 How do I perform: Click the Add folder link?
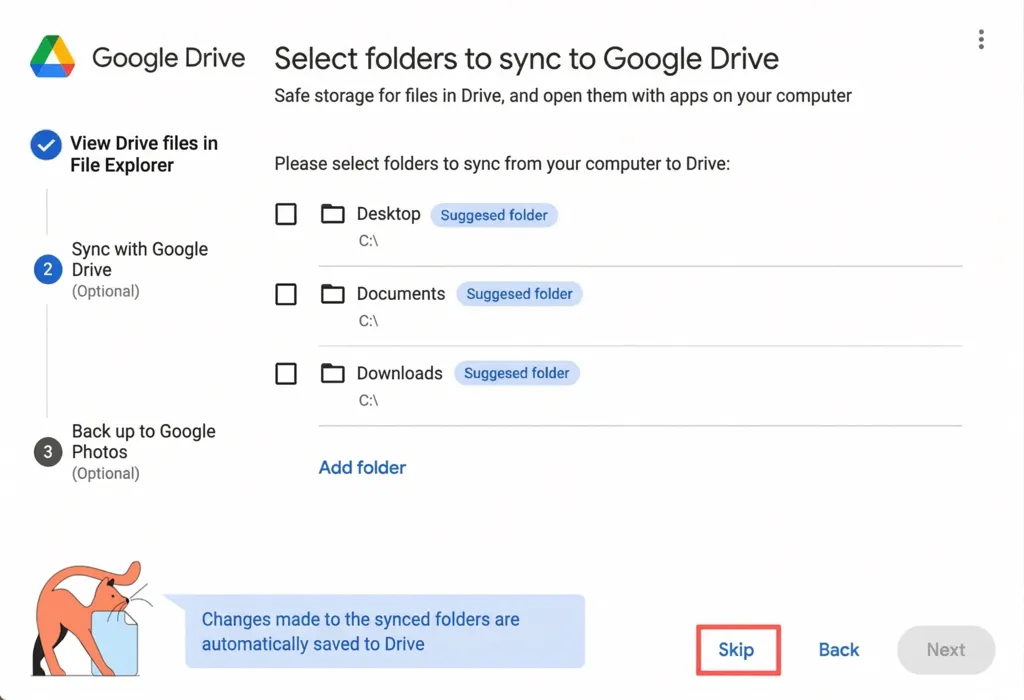coord(362,467)
